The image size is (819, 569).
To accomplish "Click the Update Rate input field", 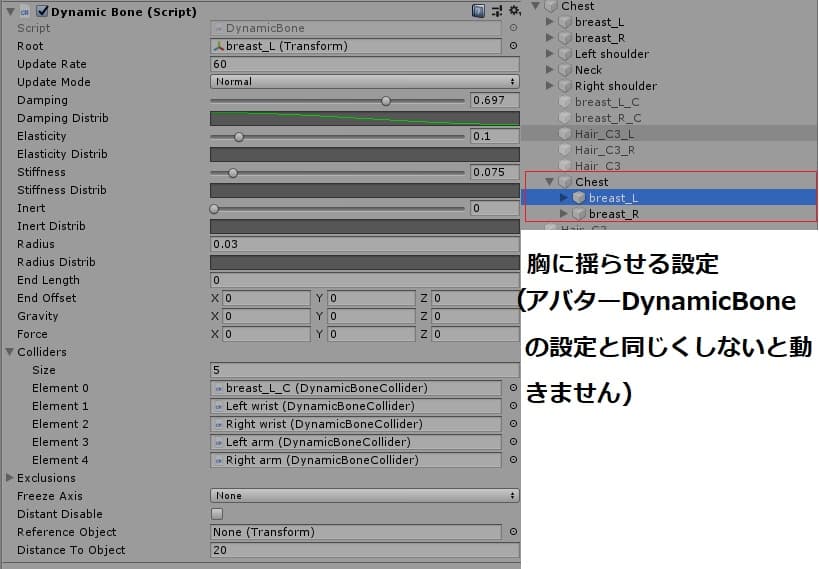I will point(365,64).
